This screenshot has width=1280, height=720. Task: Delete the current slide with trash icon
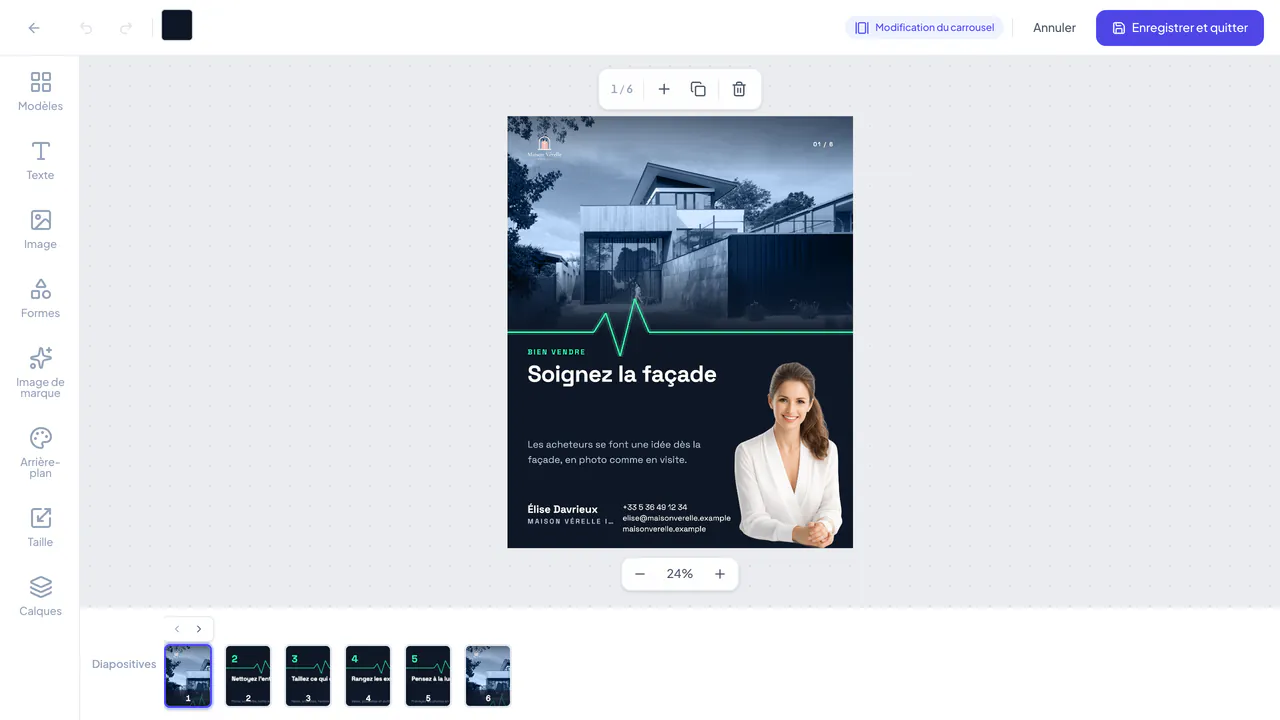(x=739, y=89)
